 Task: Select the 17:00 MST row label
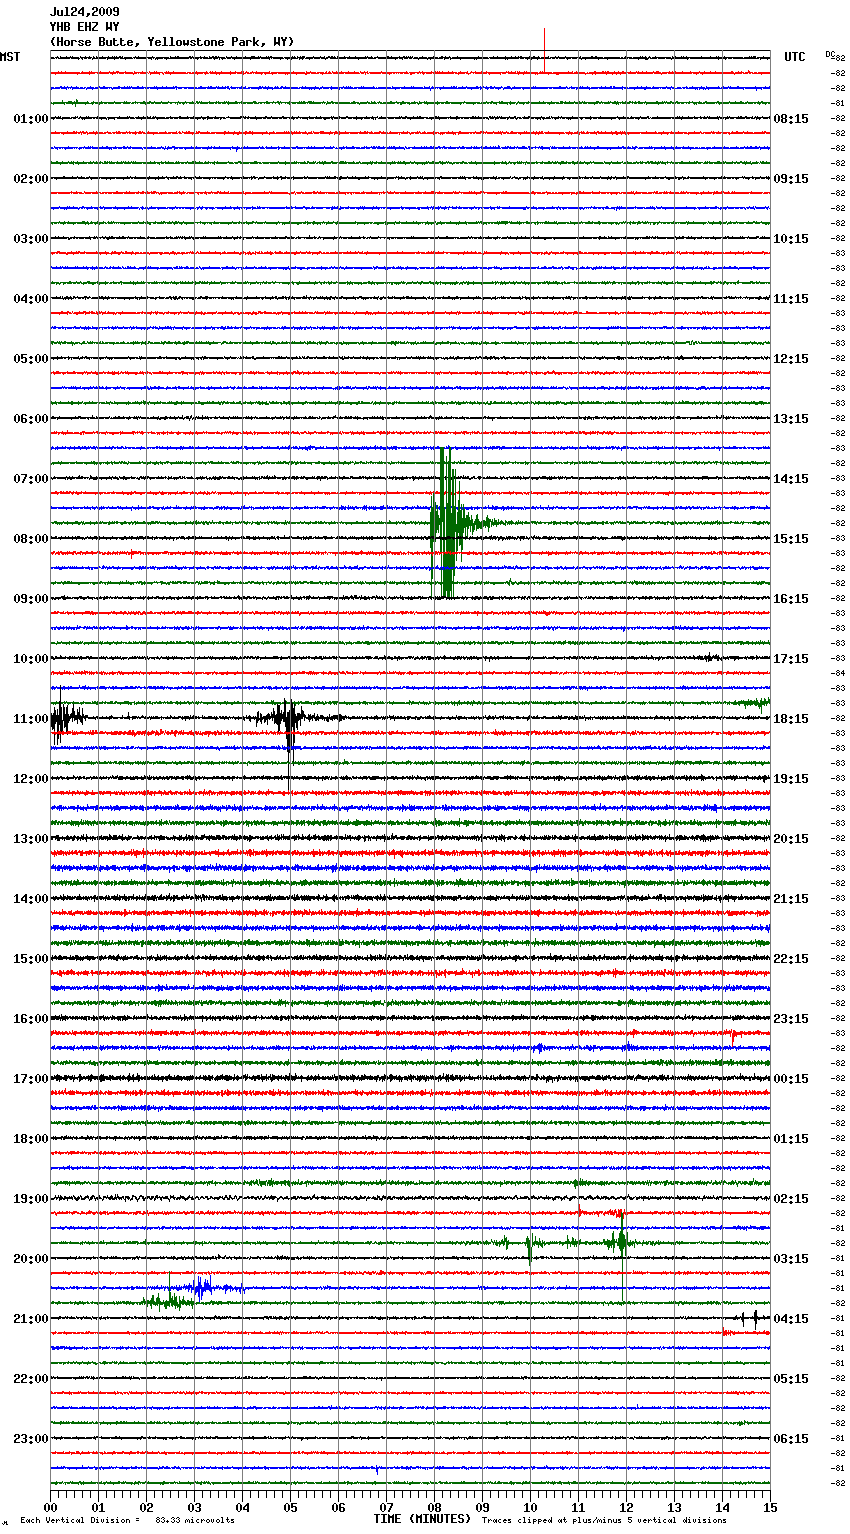click(30, 1079)
